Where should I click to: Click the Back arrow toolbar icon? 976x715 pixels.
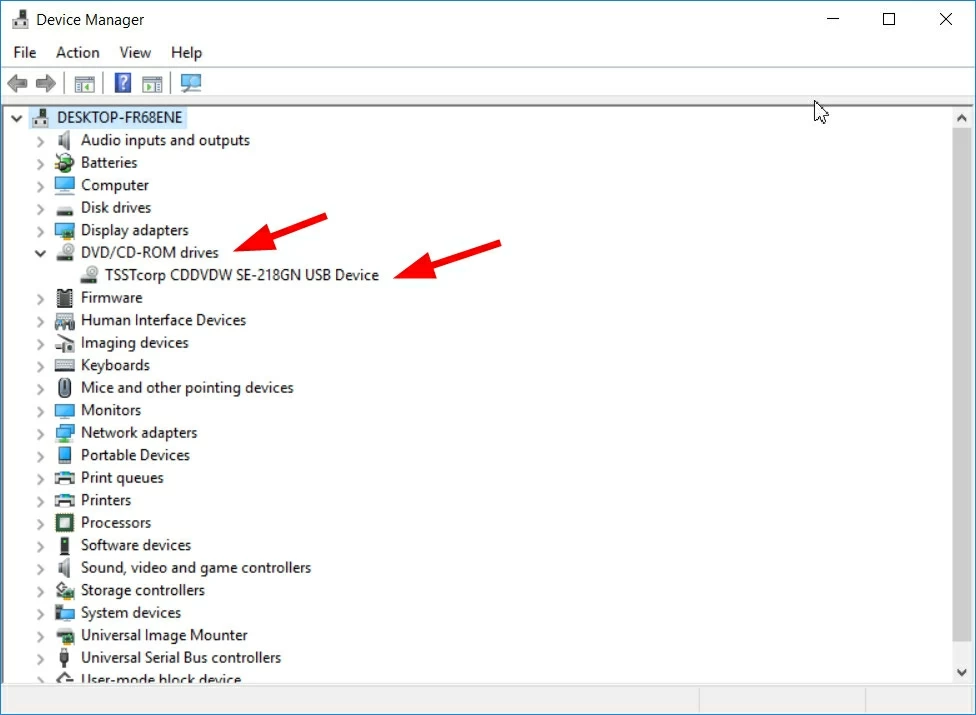[x=17, y=83]
